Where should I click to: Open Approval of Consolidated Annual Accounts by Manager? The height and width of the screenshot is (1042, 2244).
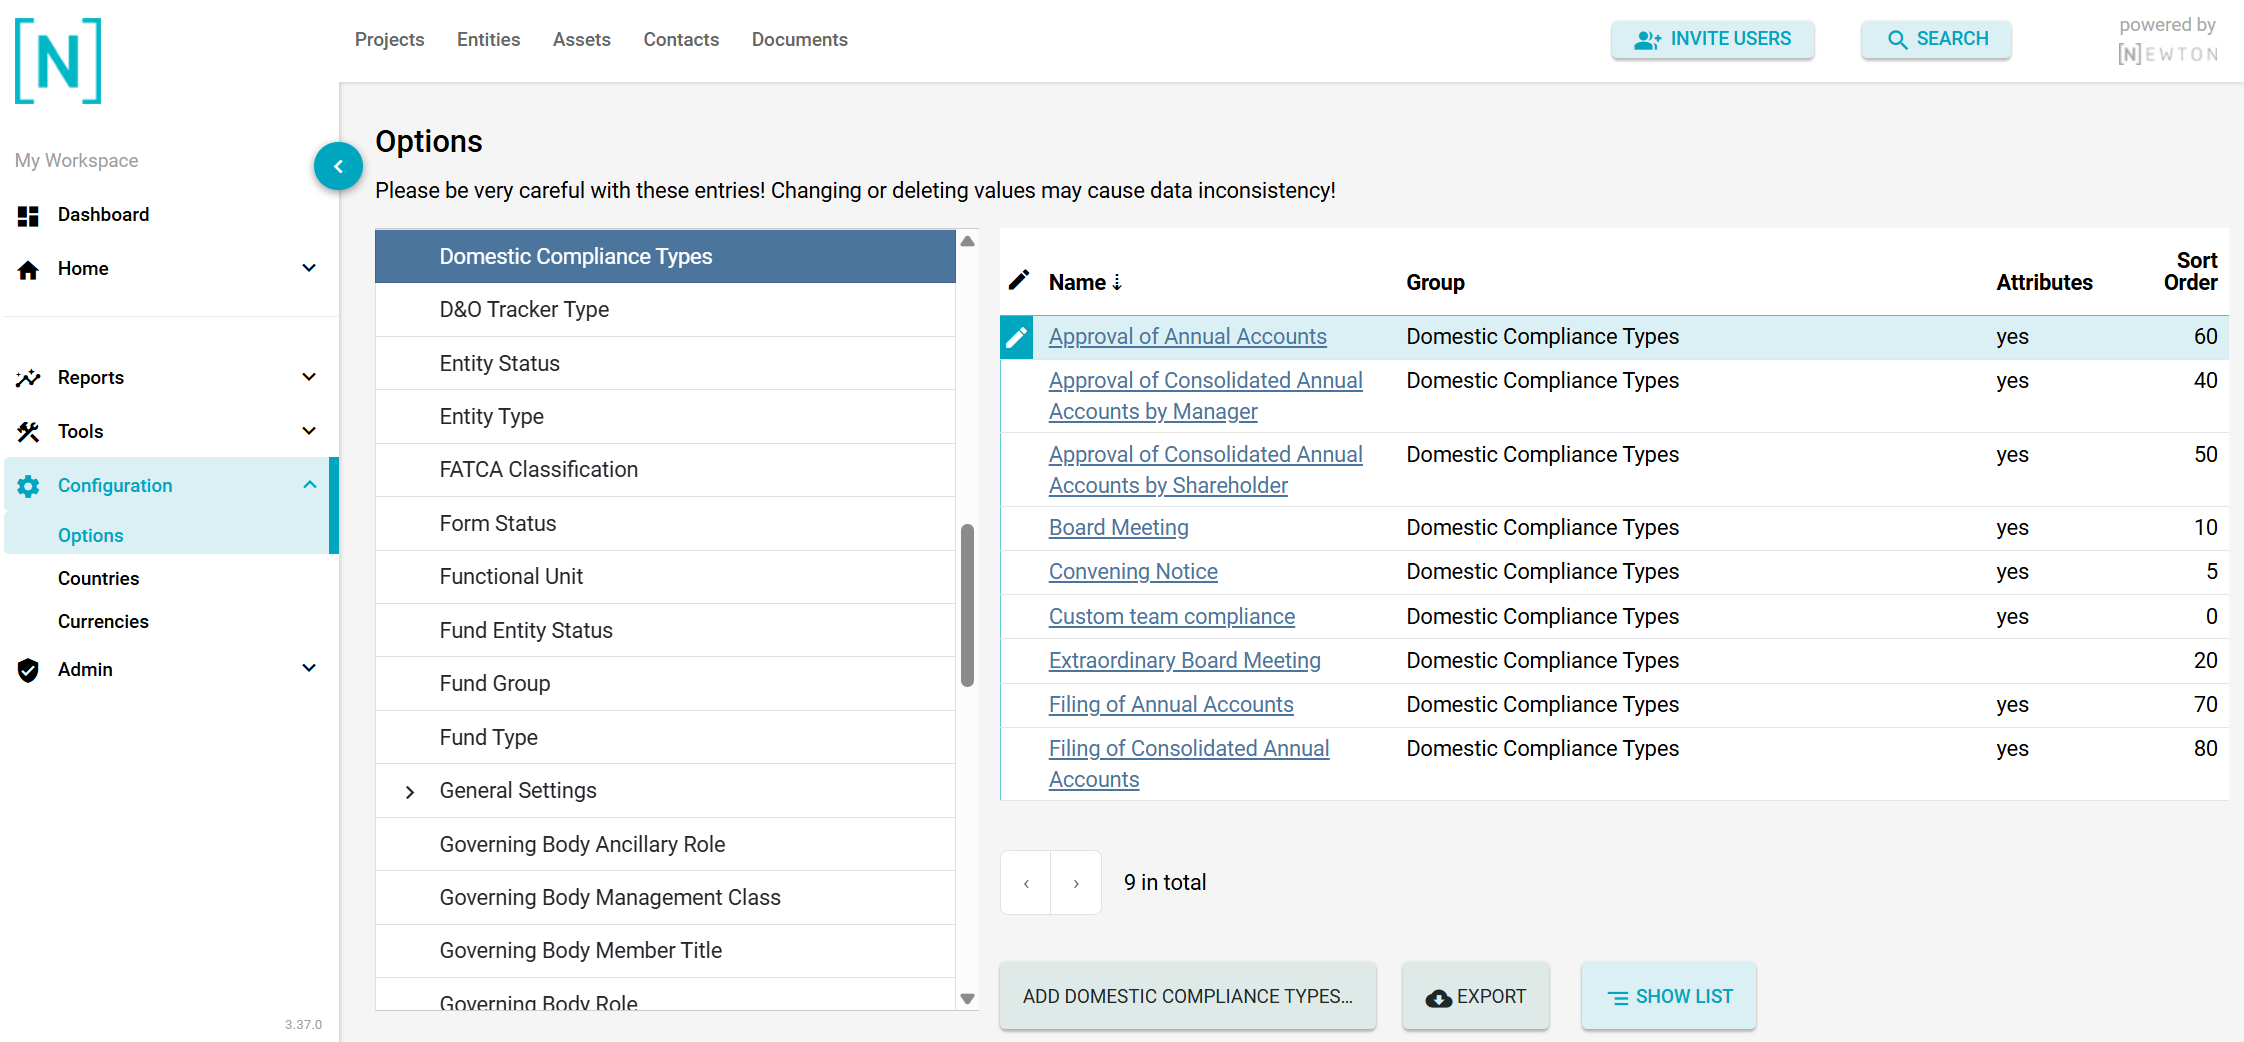(x=1205, y=396)
